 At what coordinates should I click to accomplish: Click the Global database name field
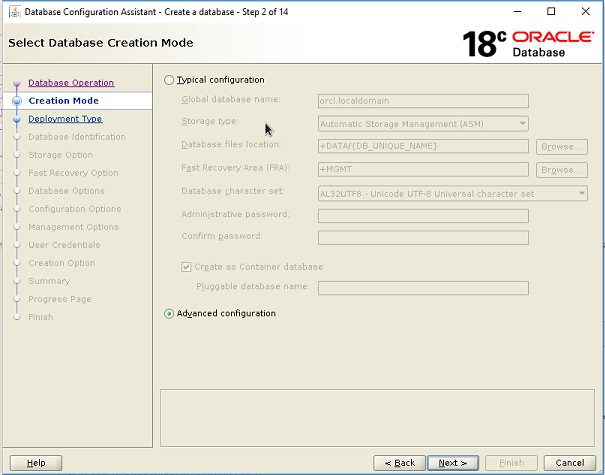click(x=423, y=101)
